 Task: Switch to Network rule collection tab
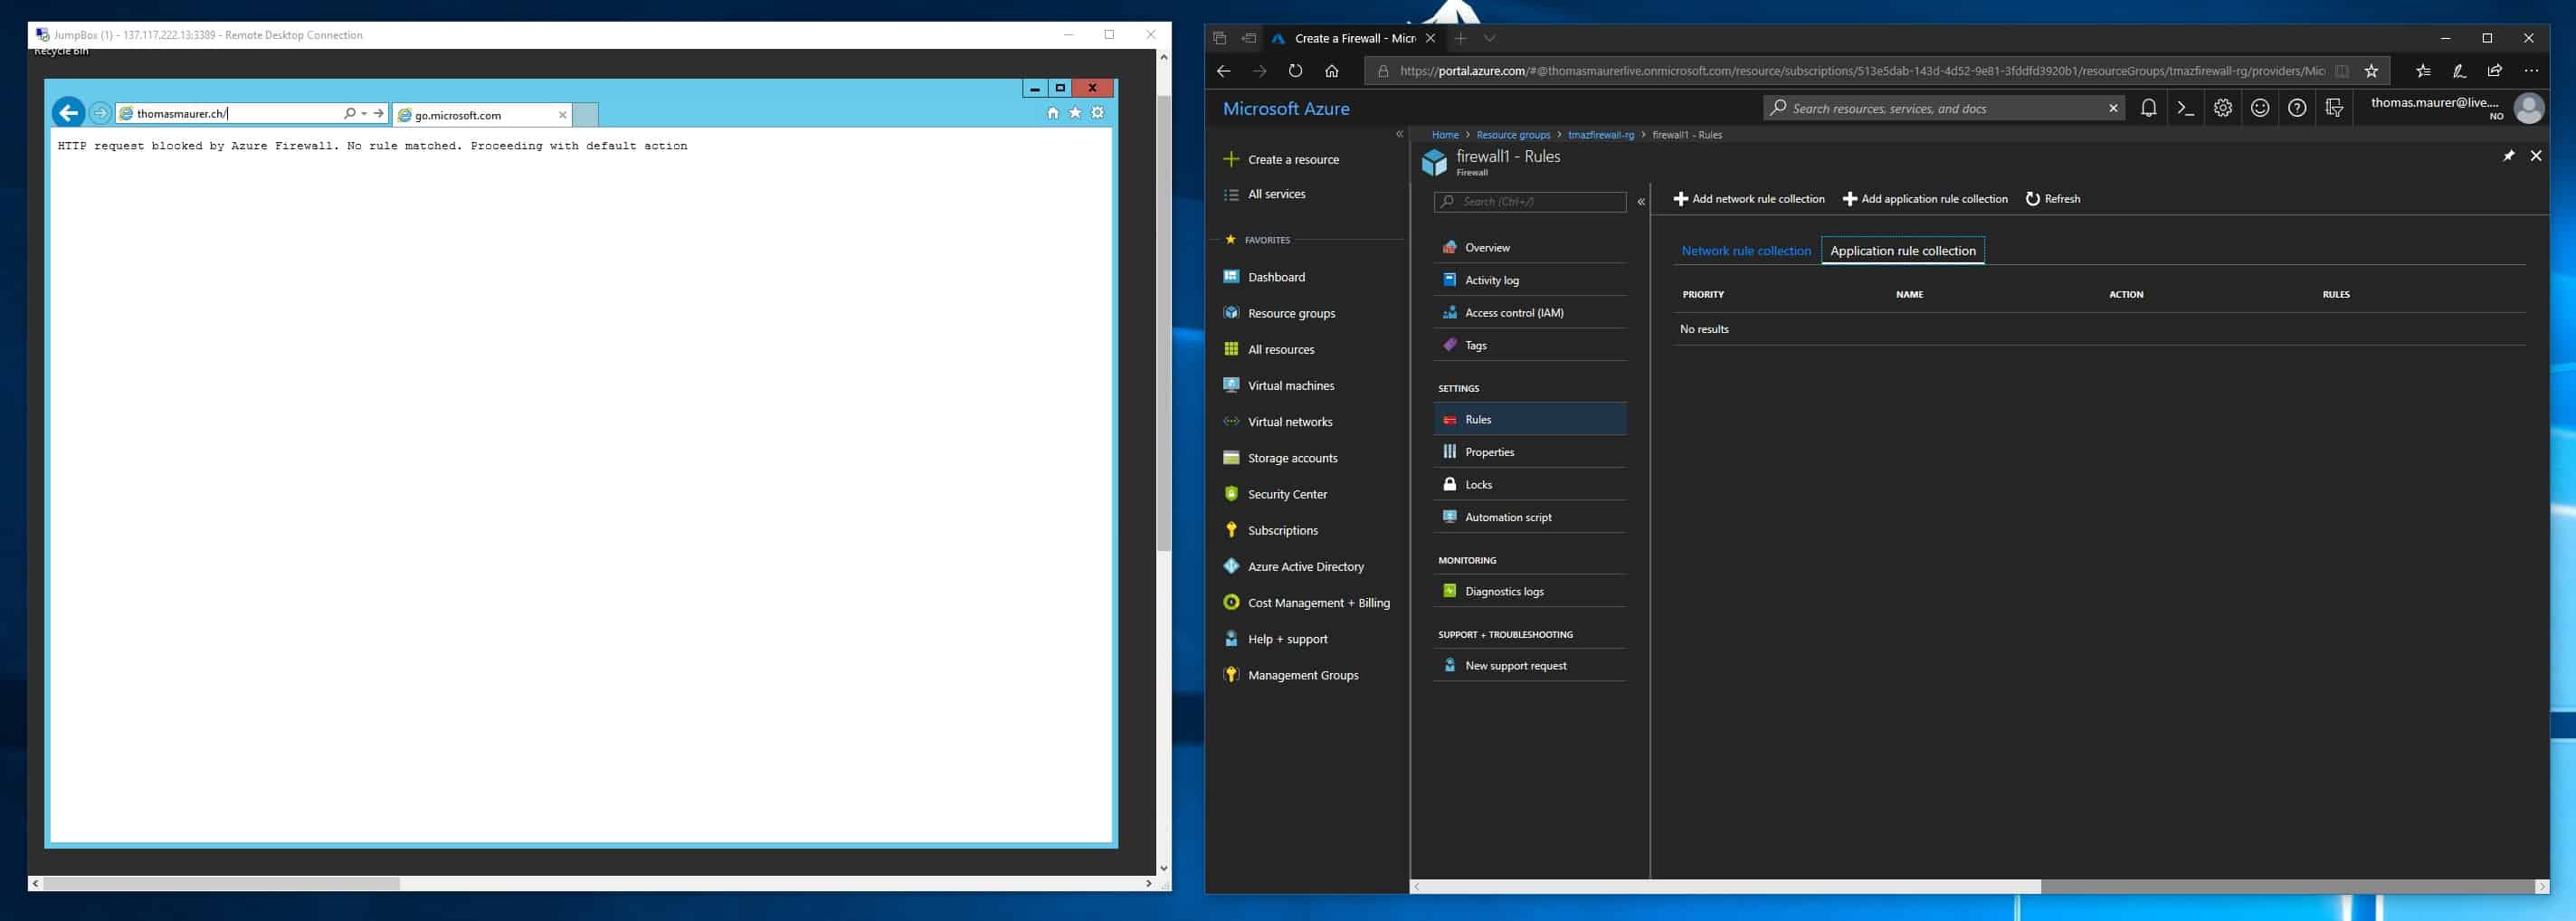1745,251
